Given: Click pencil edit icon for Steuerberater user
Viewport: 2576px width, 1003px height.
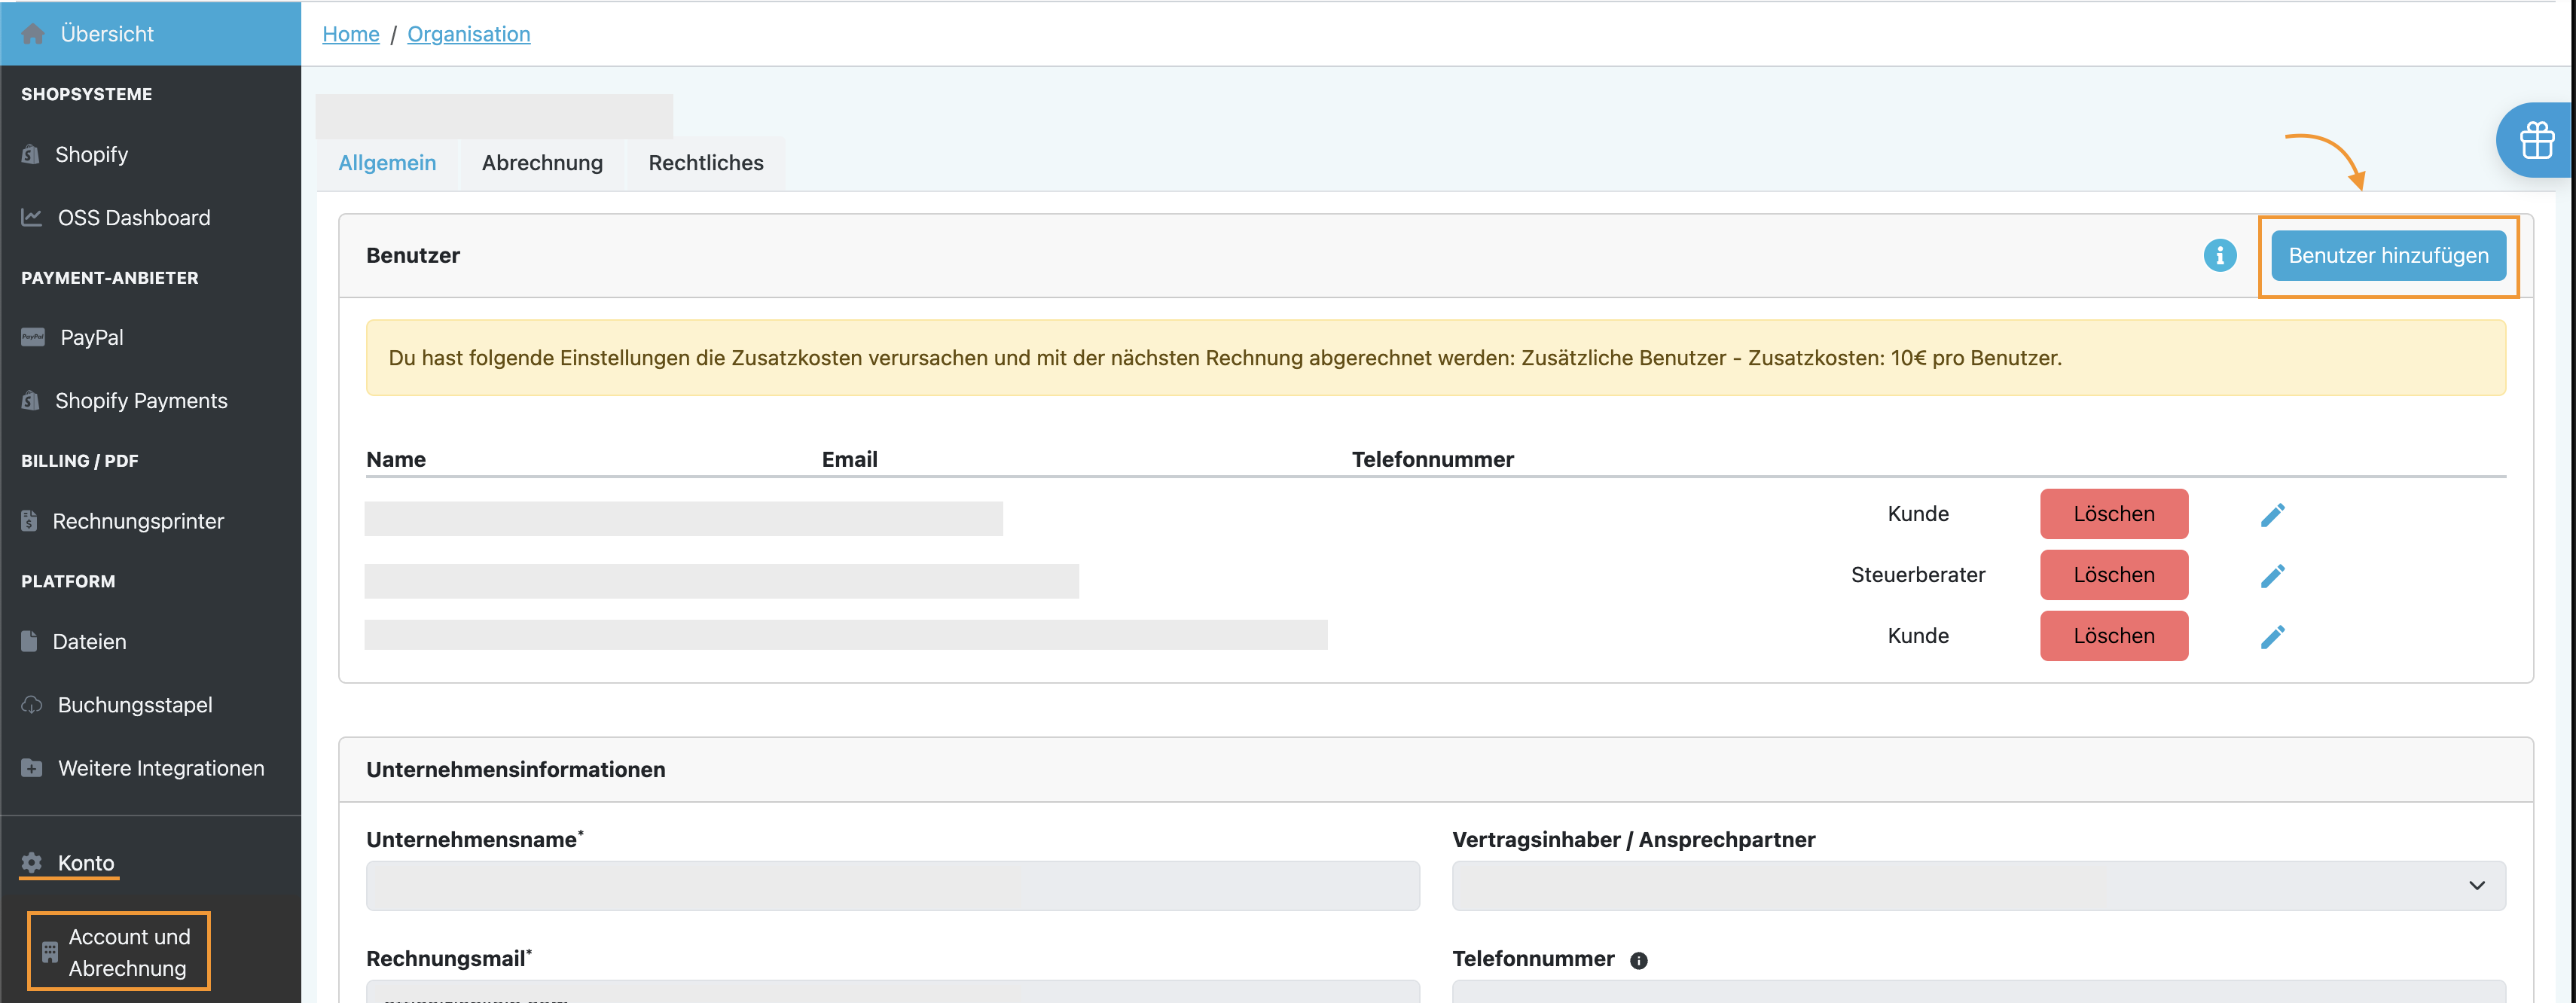Looking at the screenshot, I should pos(2272,576).
